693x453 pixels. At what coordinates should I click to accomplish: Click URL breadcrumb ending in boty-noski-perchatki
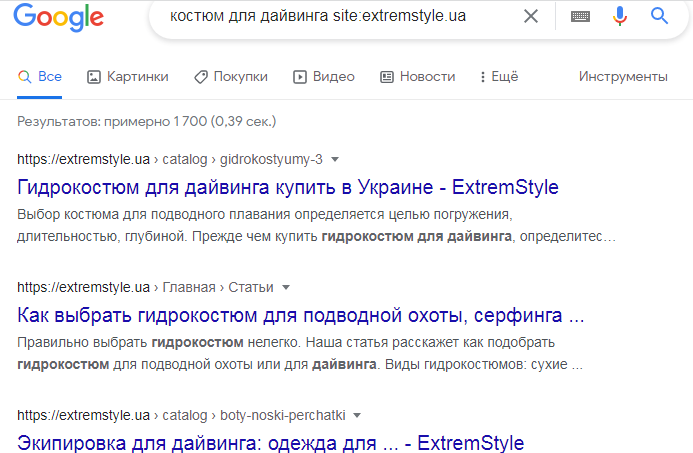tap(181, 416)
